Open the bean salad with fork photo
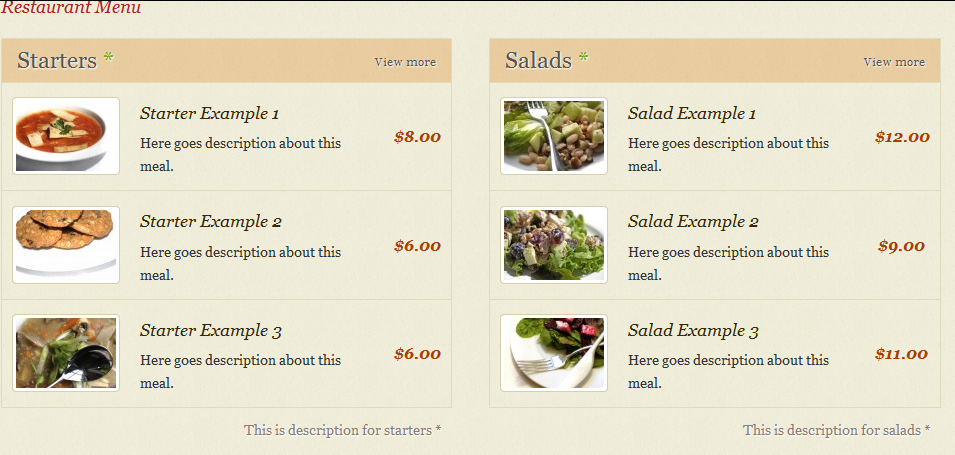The width and height of the screenshot is (955, 455). point(554,136)
